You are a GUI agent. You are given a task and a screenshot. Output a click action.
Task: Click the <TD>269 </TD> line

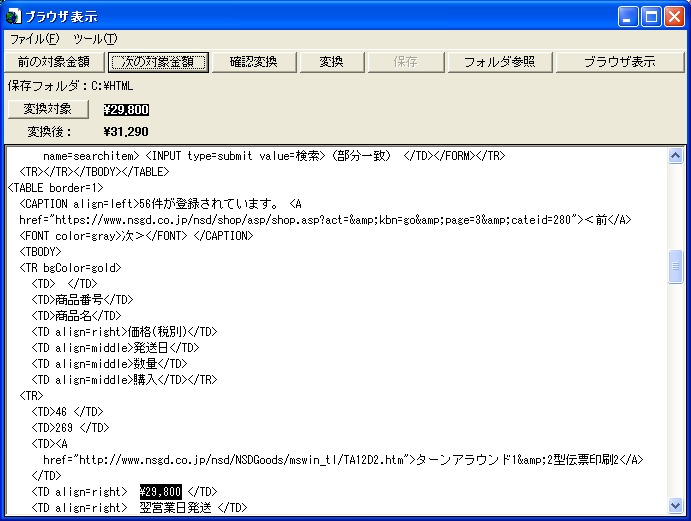coord(70,428)
